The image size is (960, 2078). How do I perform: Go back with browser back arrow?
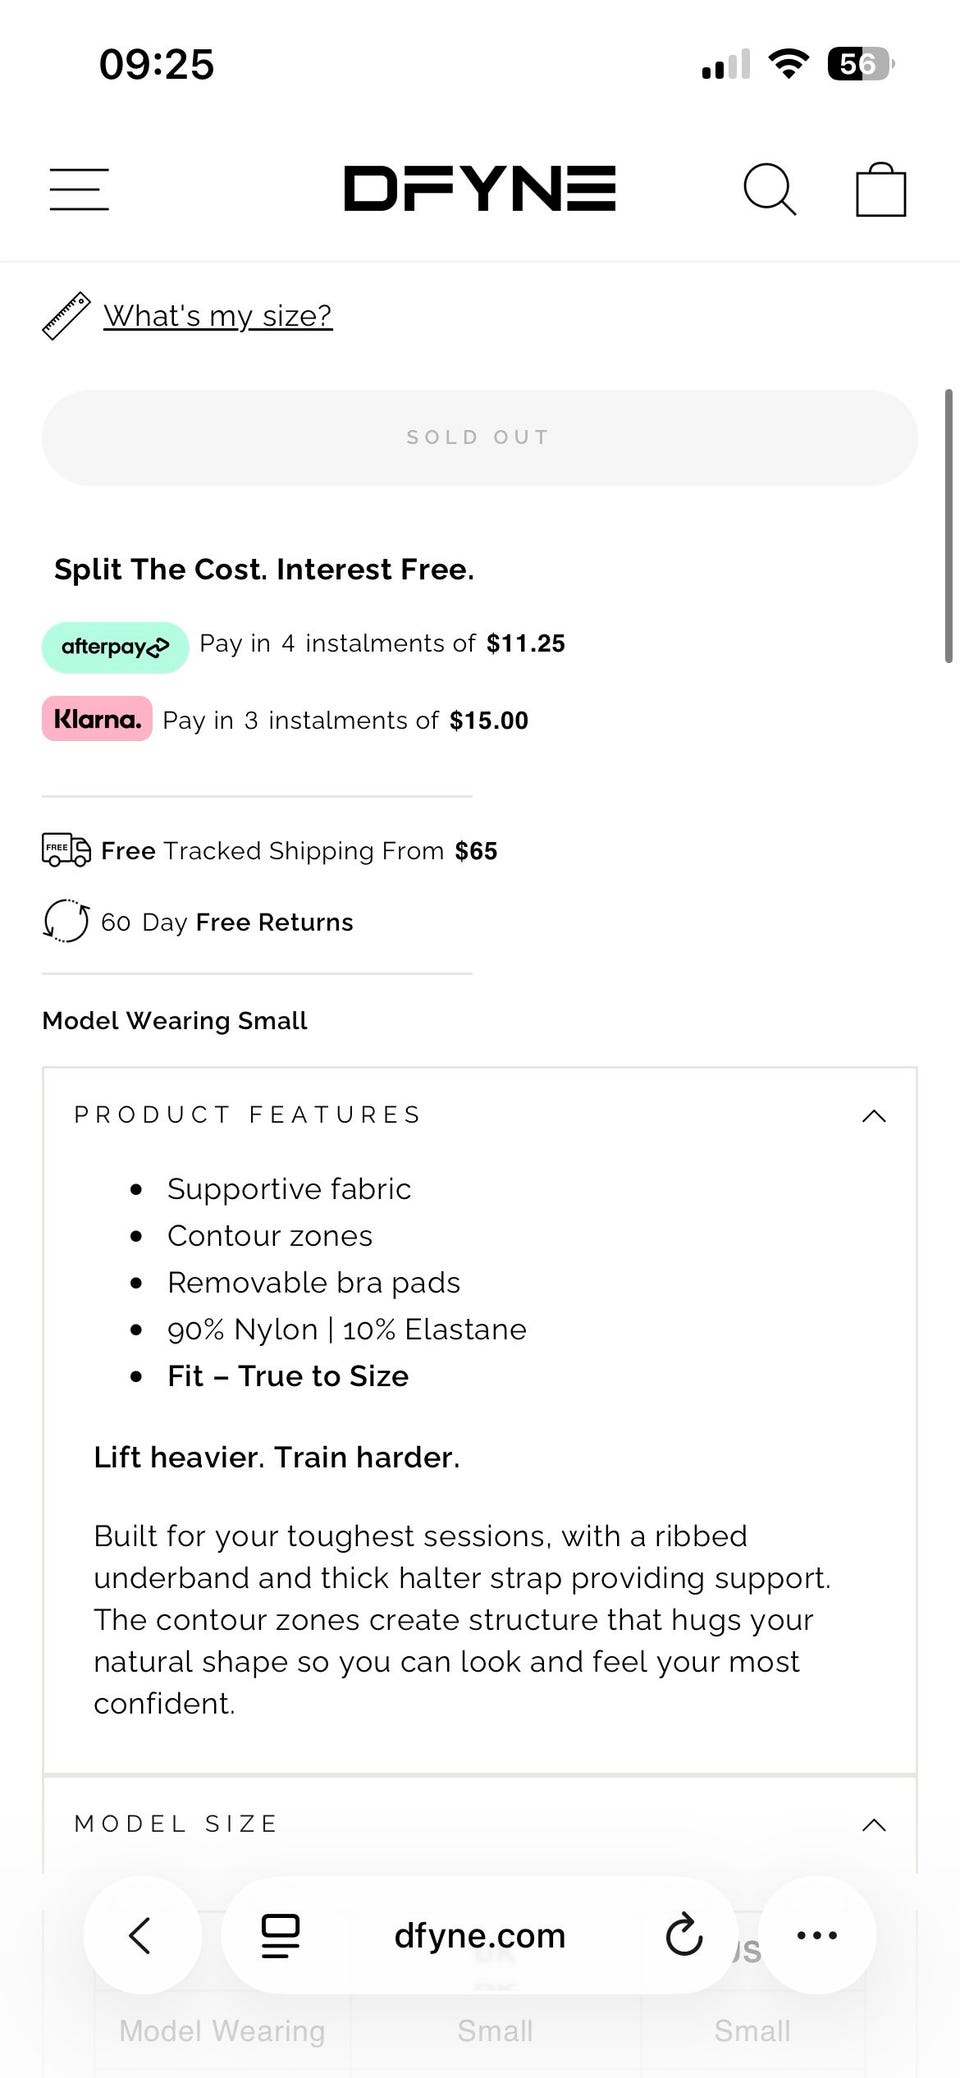[x=141, y=1935]
